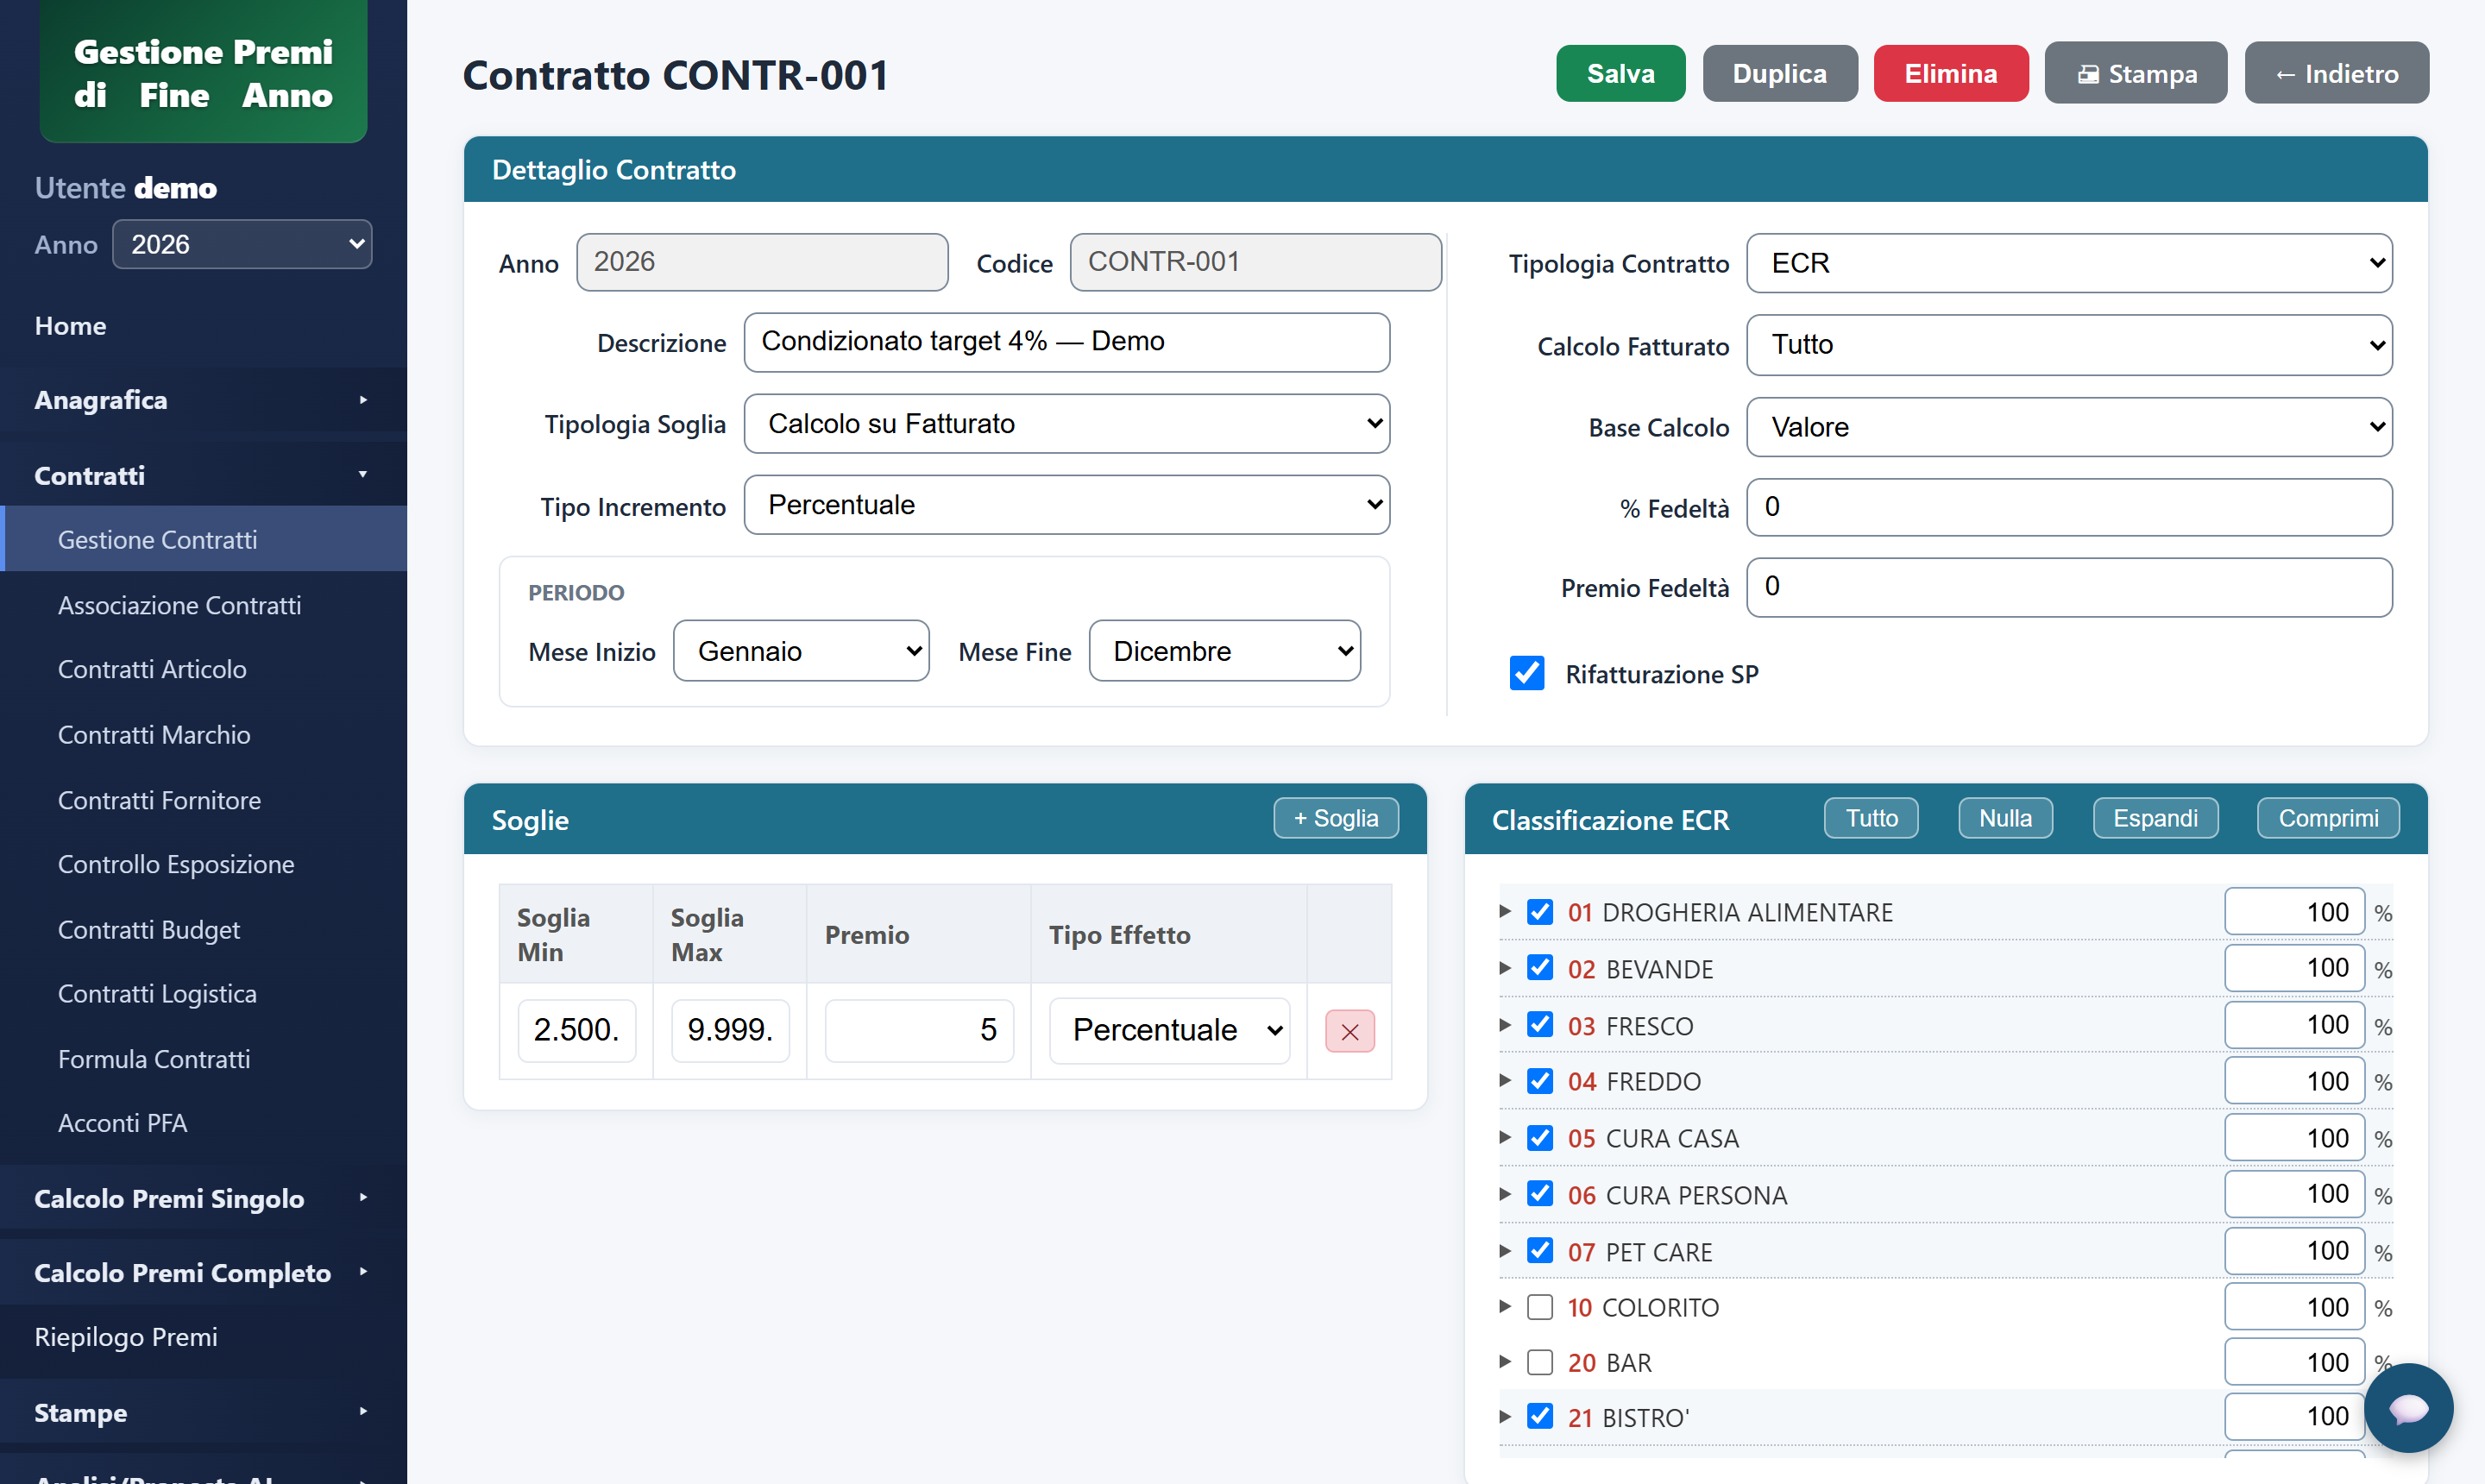The width and height of the screenshot is (2485, 1484).
Task: Save the contract with Salva
Action: pyautogui.click(x=1620, y=73)
